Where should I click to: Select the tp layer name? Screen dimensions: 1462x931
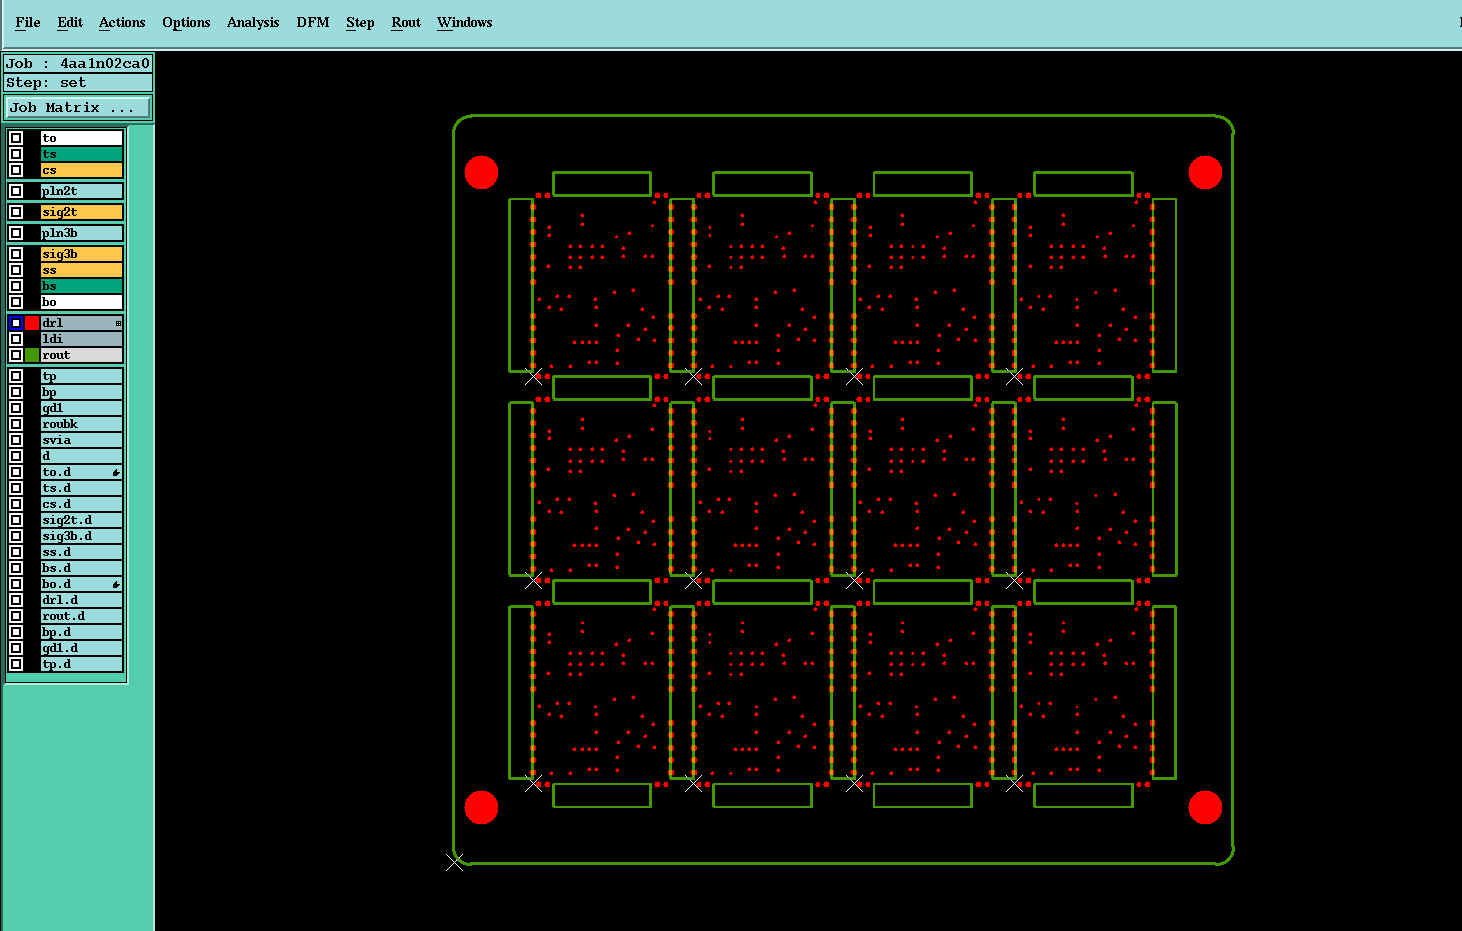[82, 376]
